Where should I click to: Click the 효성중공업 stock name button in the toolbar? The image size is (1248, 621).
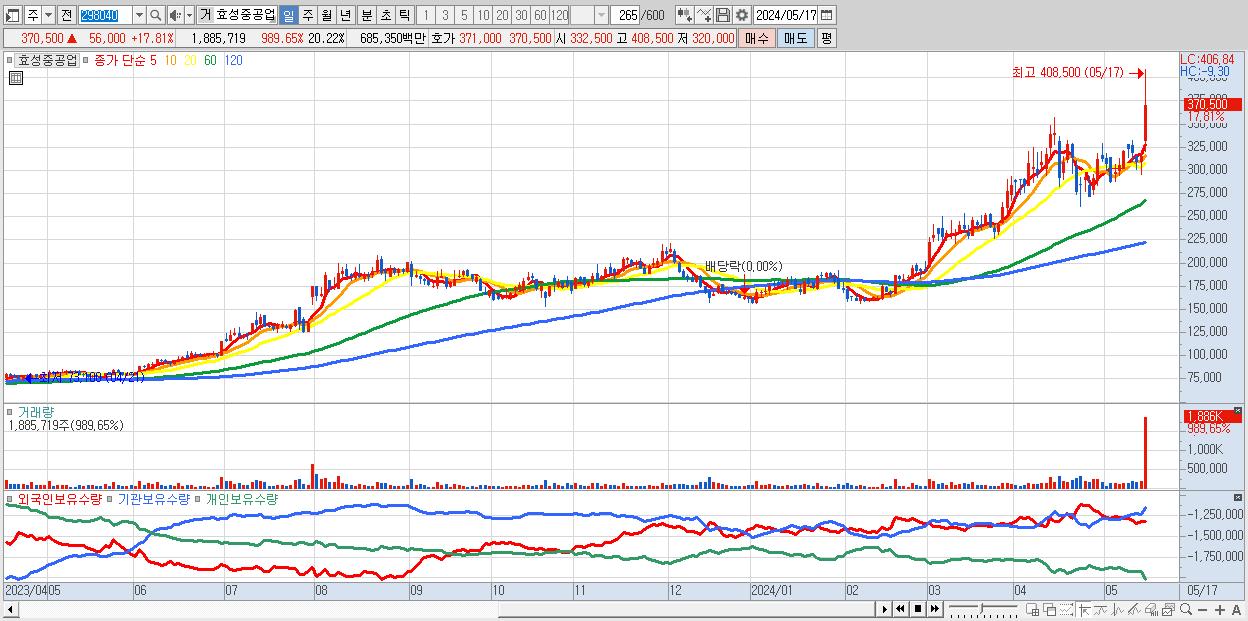[x=246, y=15]
